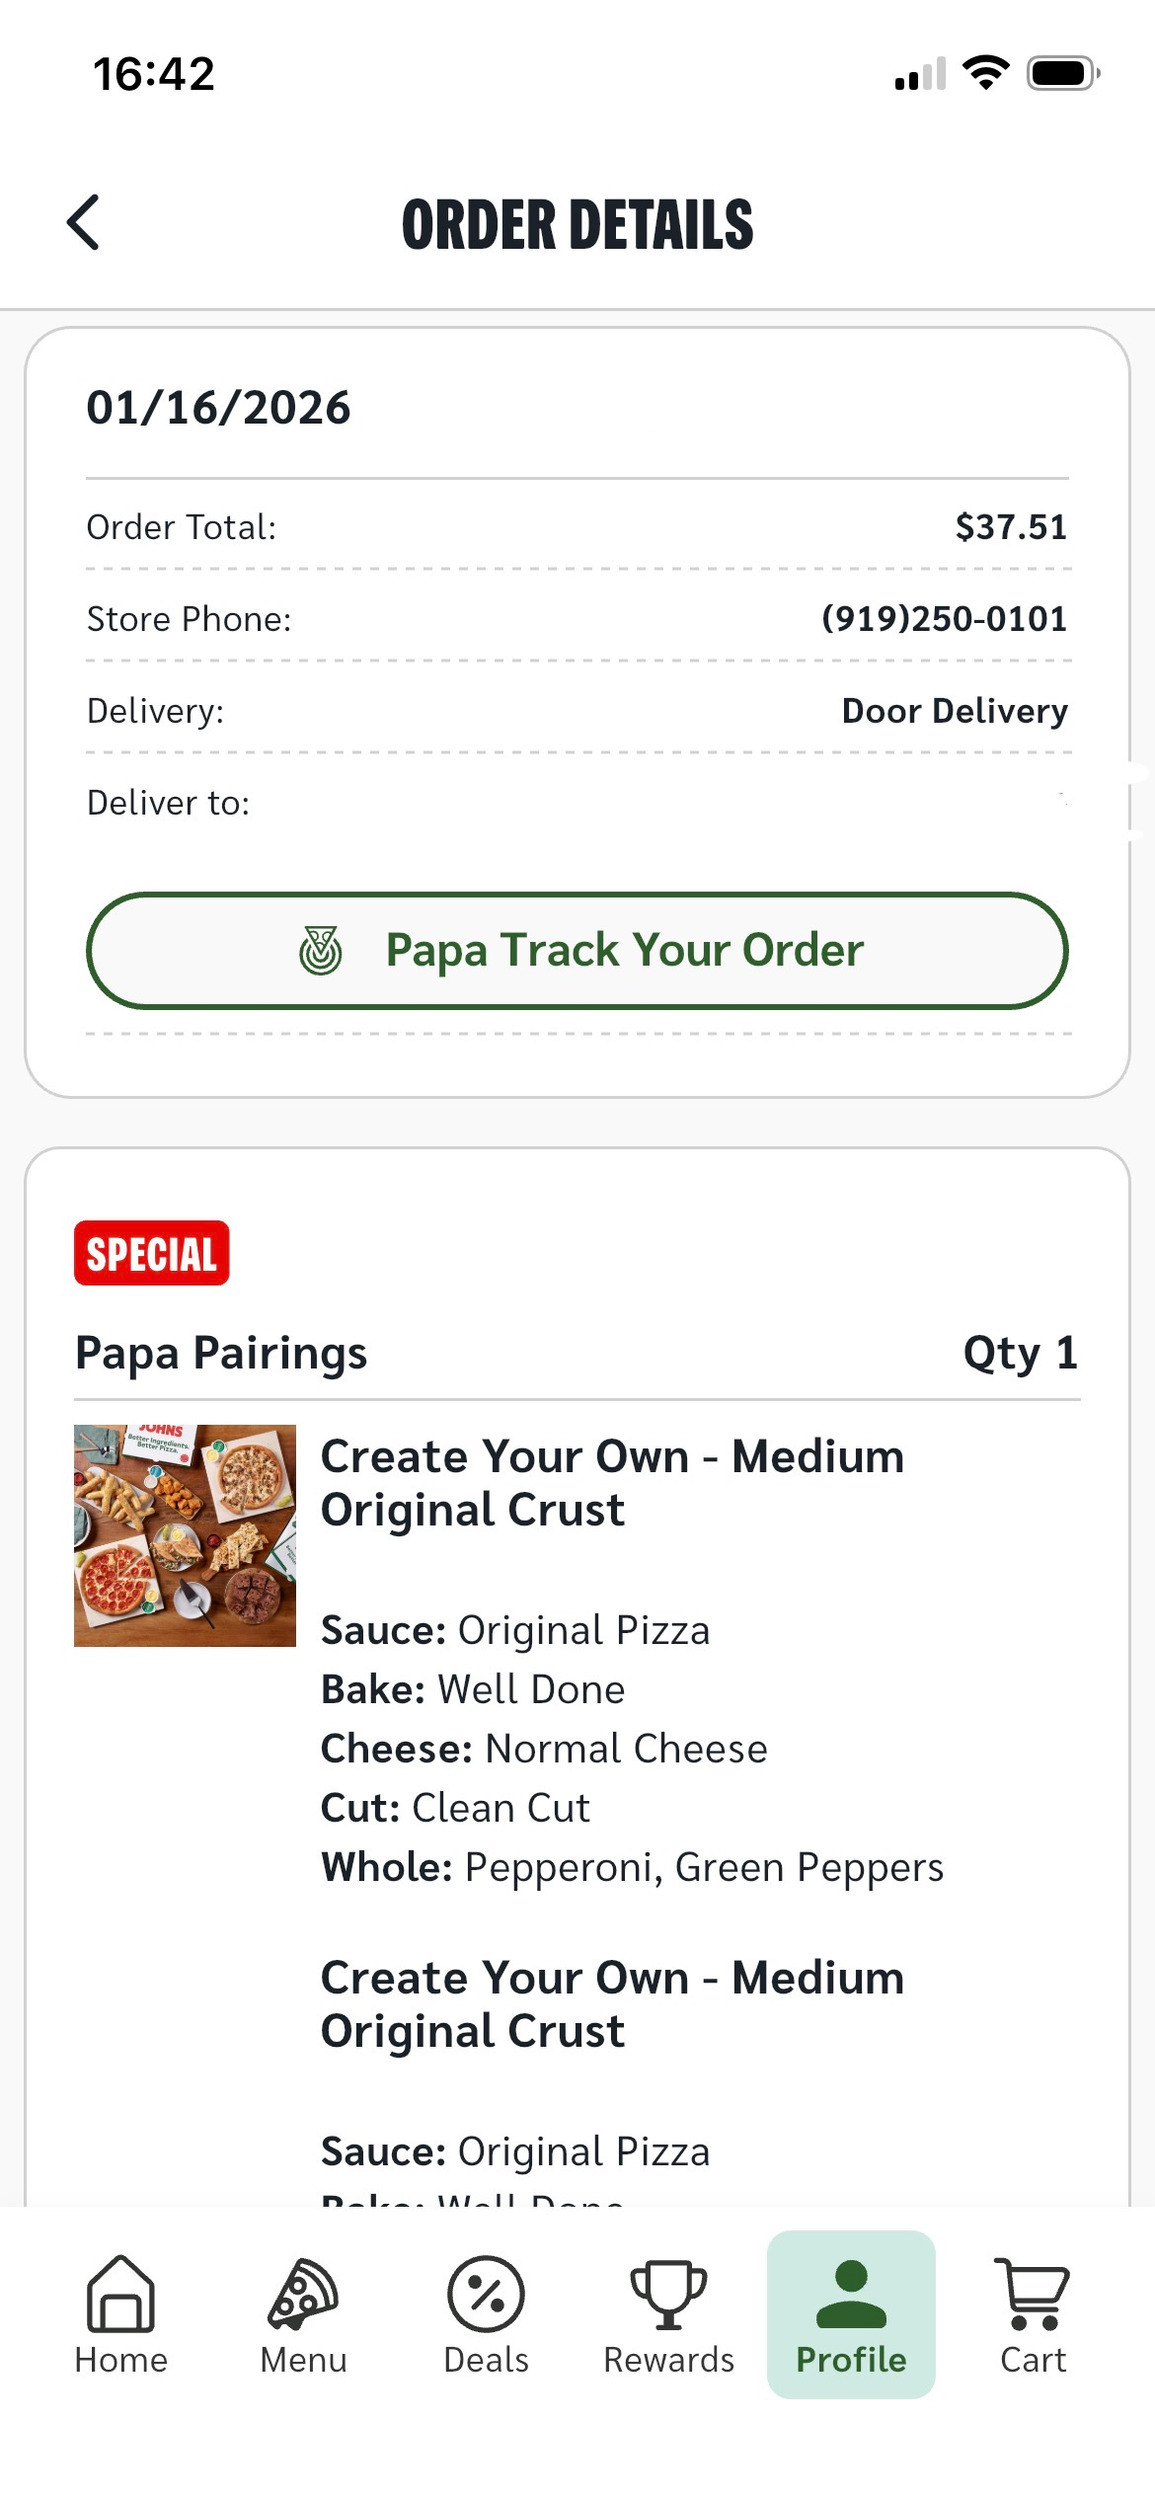Select the Rewards tab label

point(668,2360)
